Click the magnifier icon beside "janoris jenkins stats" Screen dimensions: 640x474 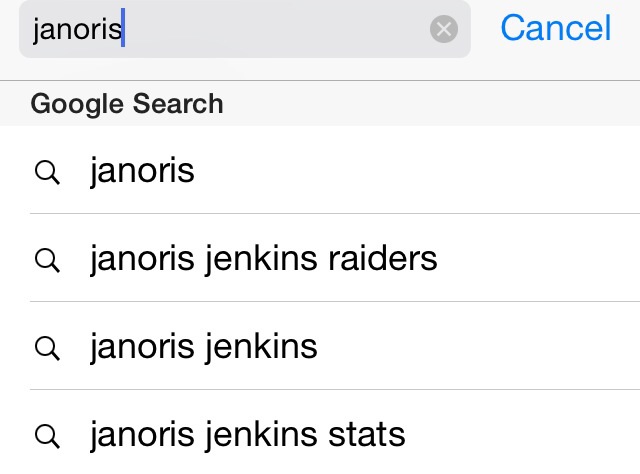point(47,436)
